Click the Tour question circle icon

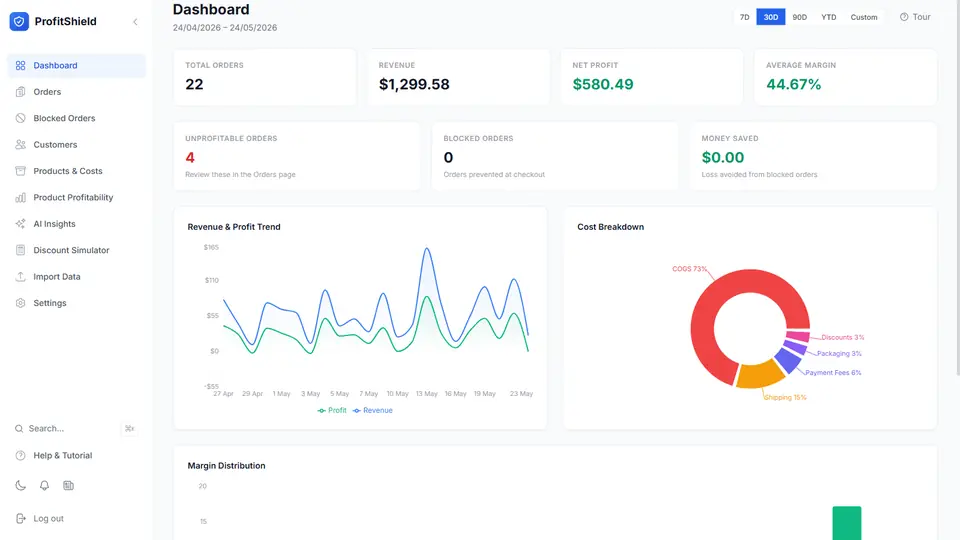click(904, 17)
